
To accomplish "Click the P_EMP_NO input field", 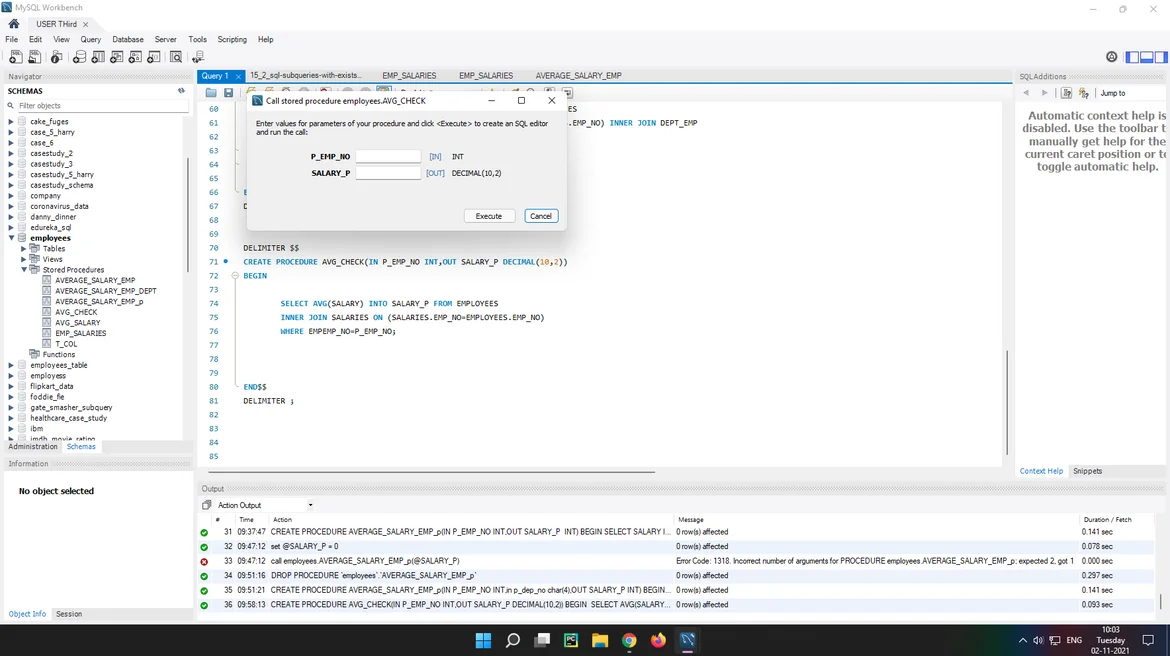I will [x=388, y=157].
